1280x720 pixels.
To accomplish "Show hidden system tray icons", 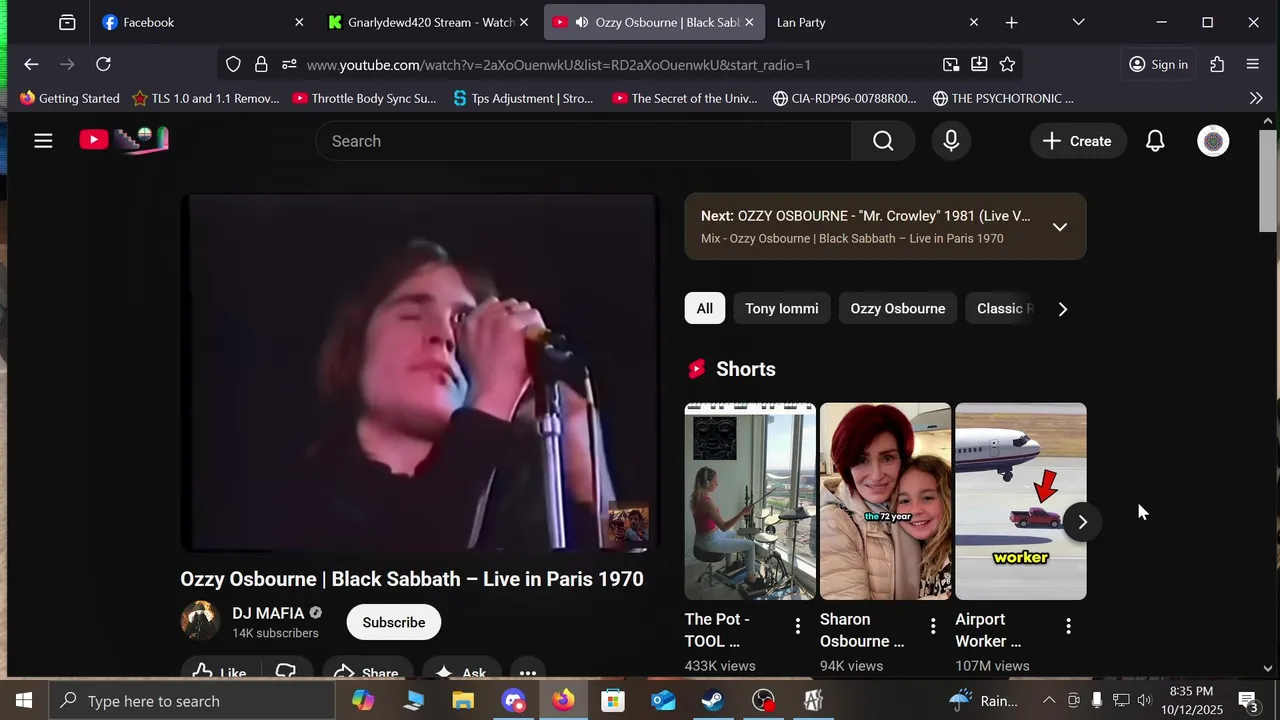I will click(x=1049, y=701).
